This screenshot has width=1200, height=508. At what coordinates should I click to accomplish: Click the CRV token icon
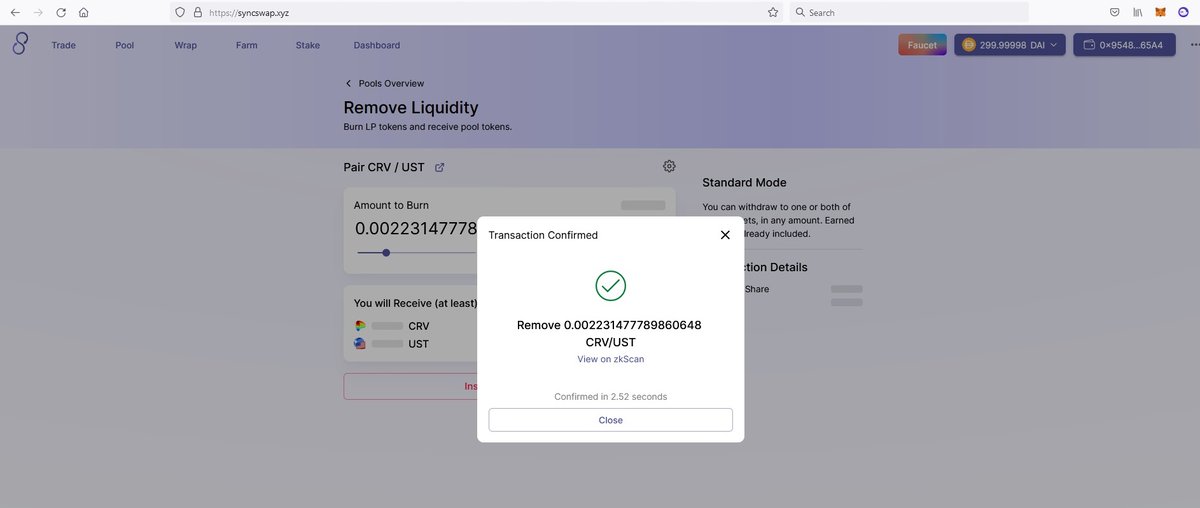pos(360,326)
